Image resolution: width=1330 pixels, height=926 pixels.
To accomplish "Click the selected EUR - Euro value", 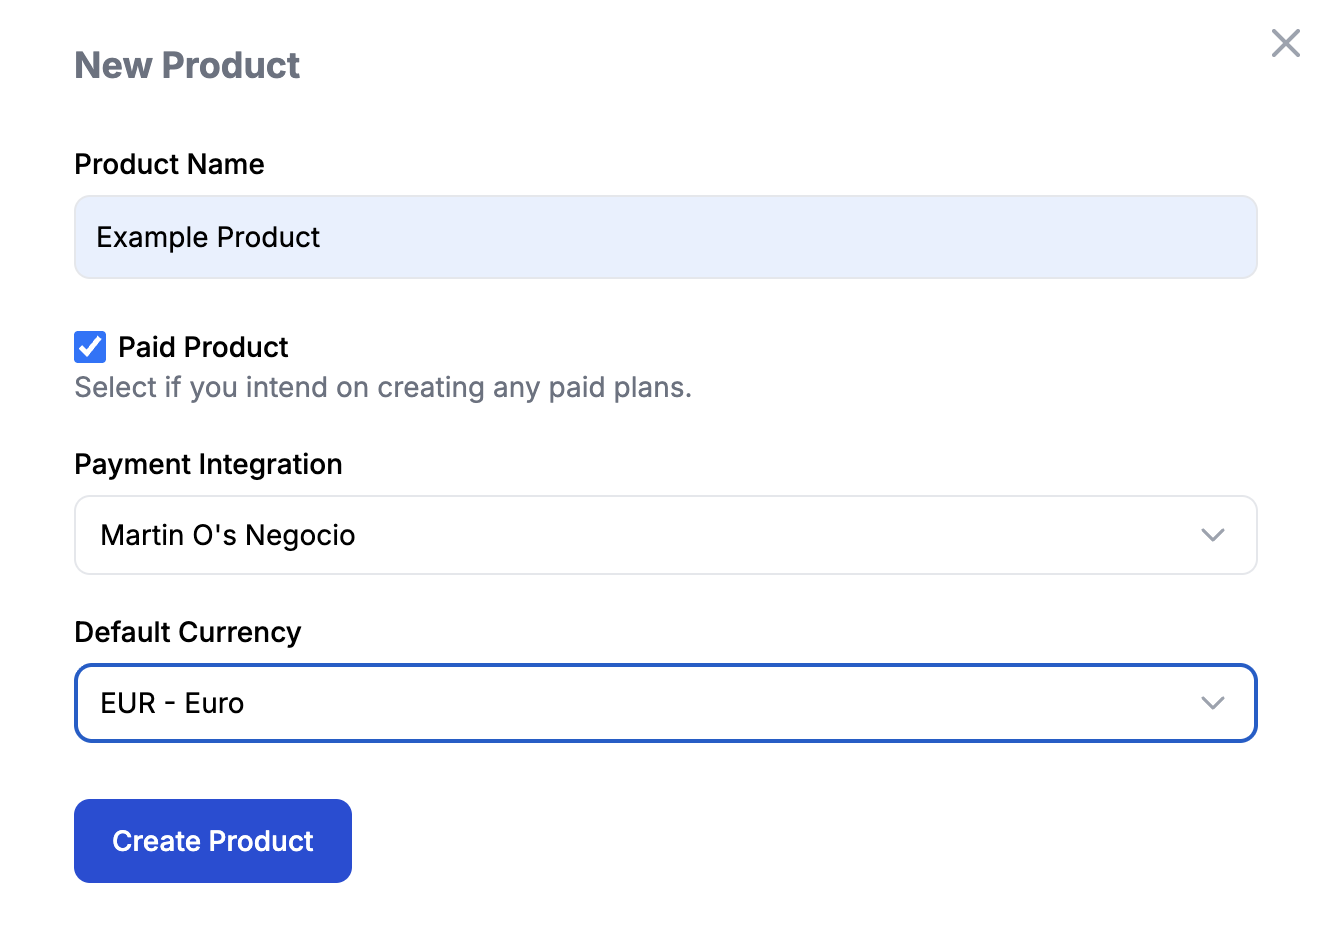I will pos(172,703).
